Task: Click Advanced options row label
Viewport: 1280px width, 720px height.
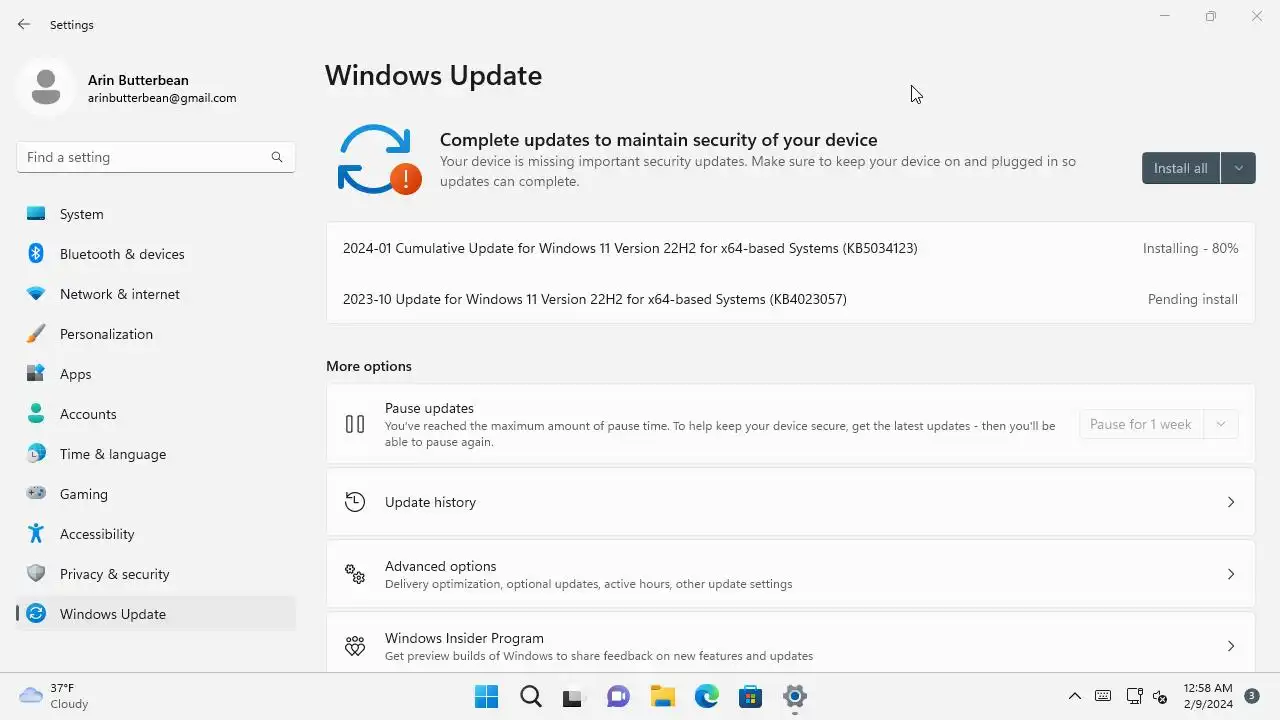Action: click(440, 566)
